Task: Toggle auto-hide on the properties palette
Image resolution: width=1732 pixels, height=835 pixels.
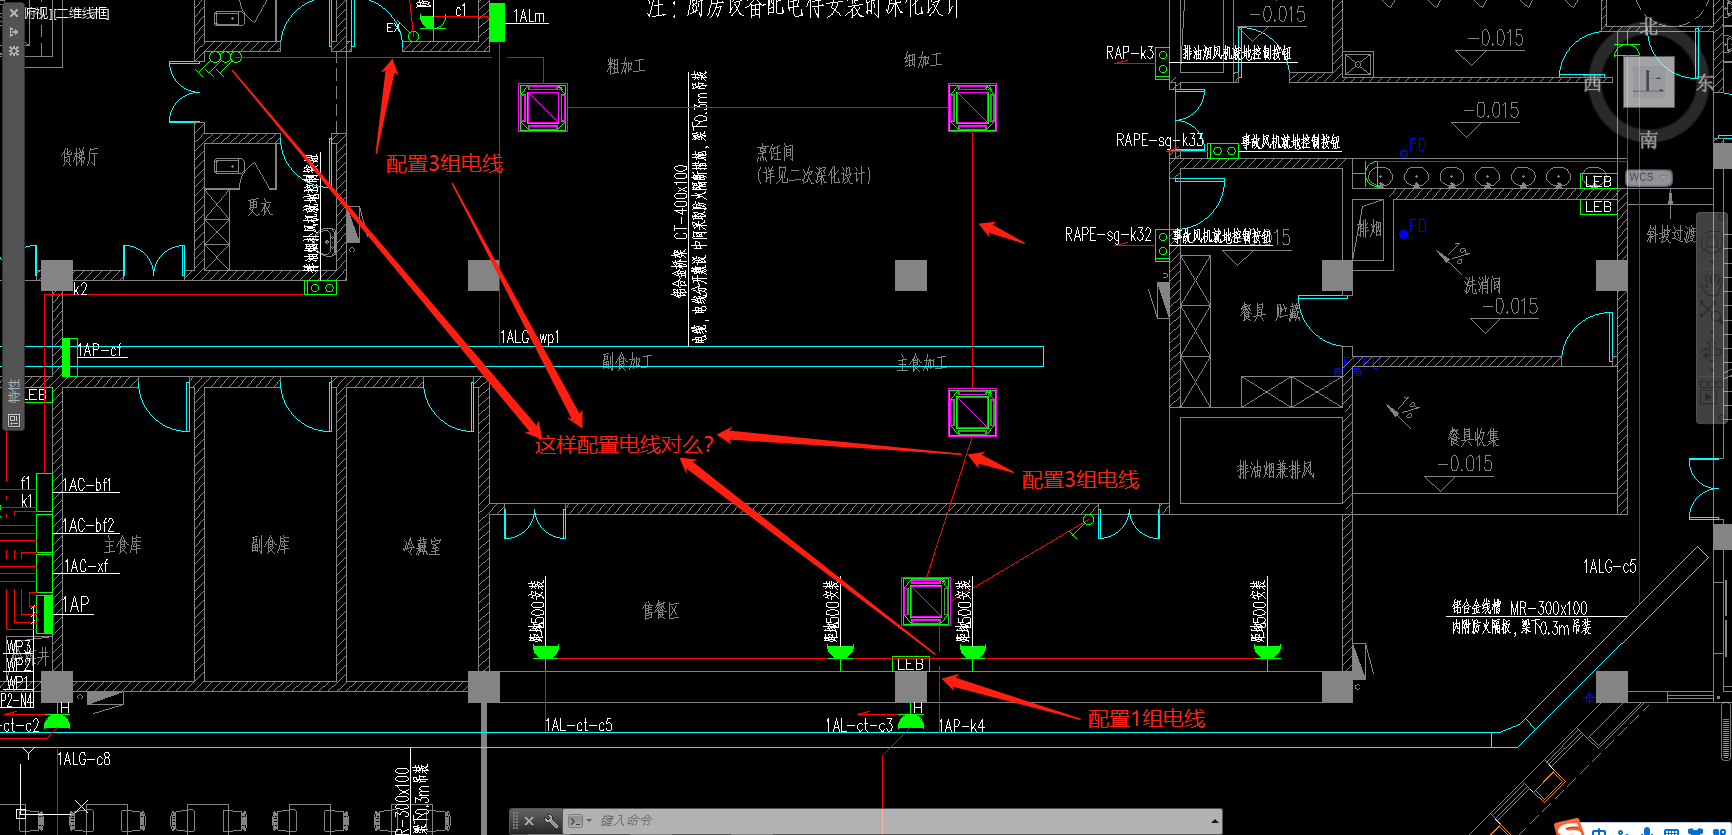Action: point(13,32)
